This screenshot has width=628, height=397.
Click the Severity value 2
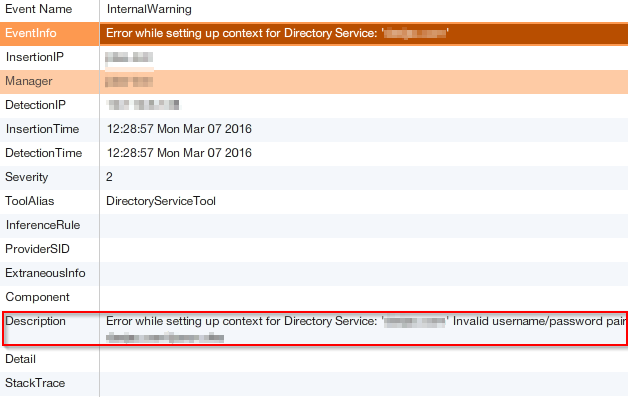(x=109, y=177)
